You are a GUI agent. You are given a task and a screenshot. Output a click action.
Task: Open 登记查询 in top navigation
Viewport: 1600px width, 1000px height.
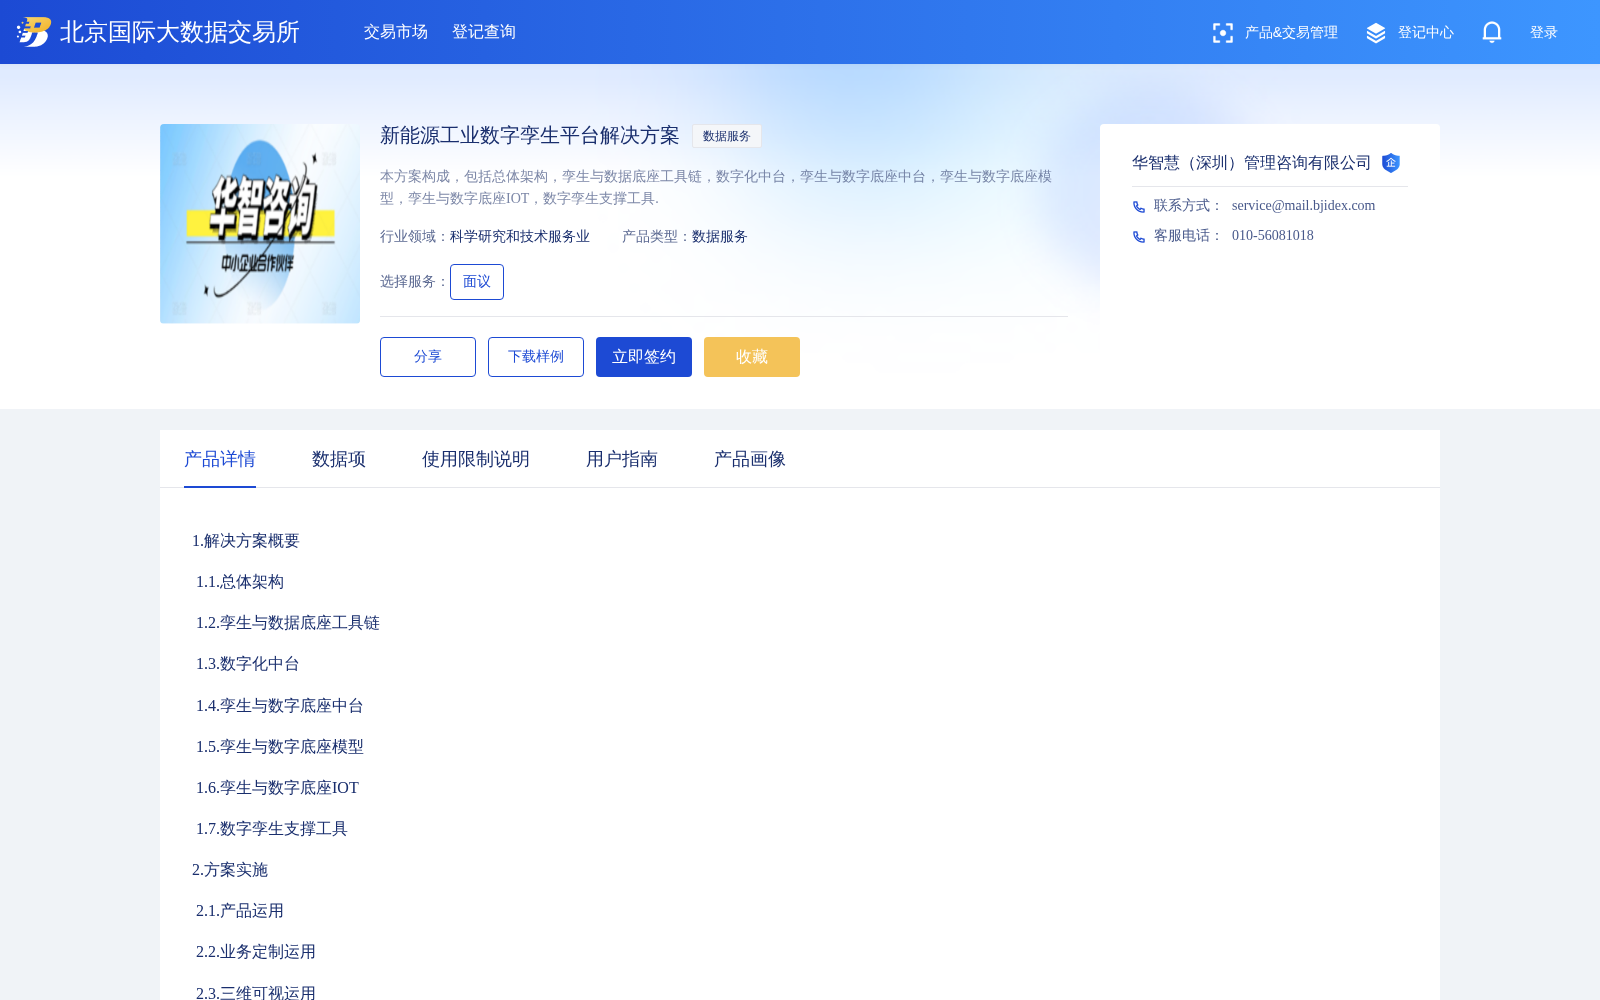[484, 32]
